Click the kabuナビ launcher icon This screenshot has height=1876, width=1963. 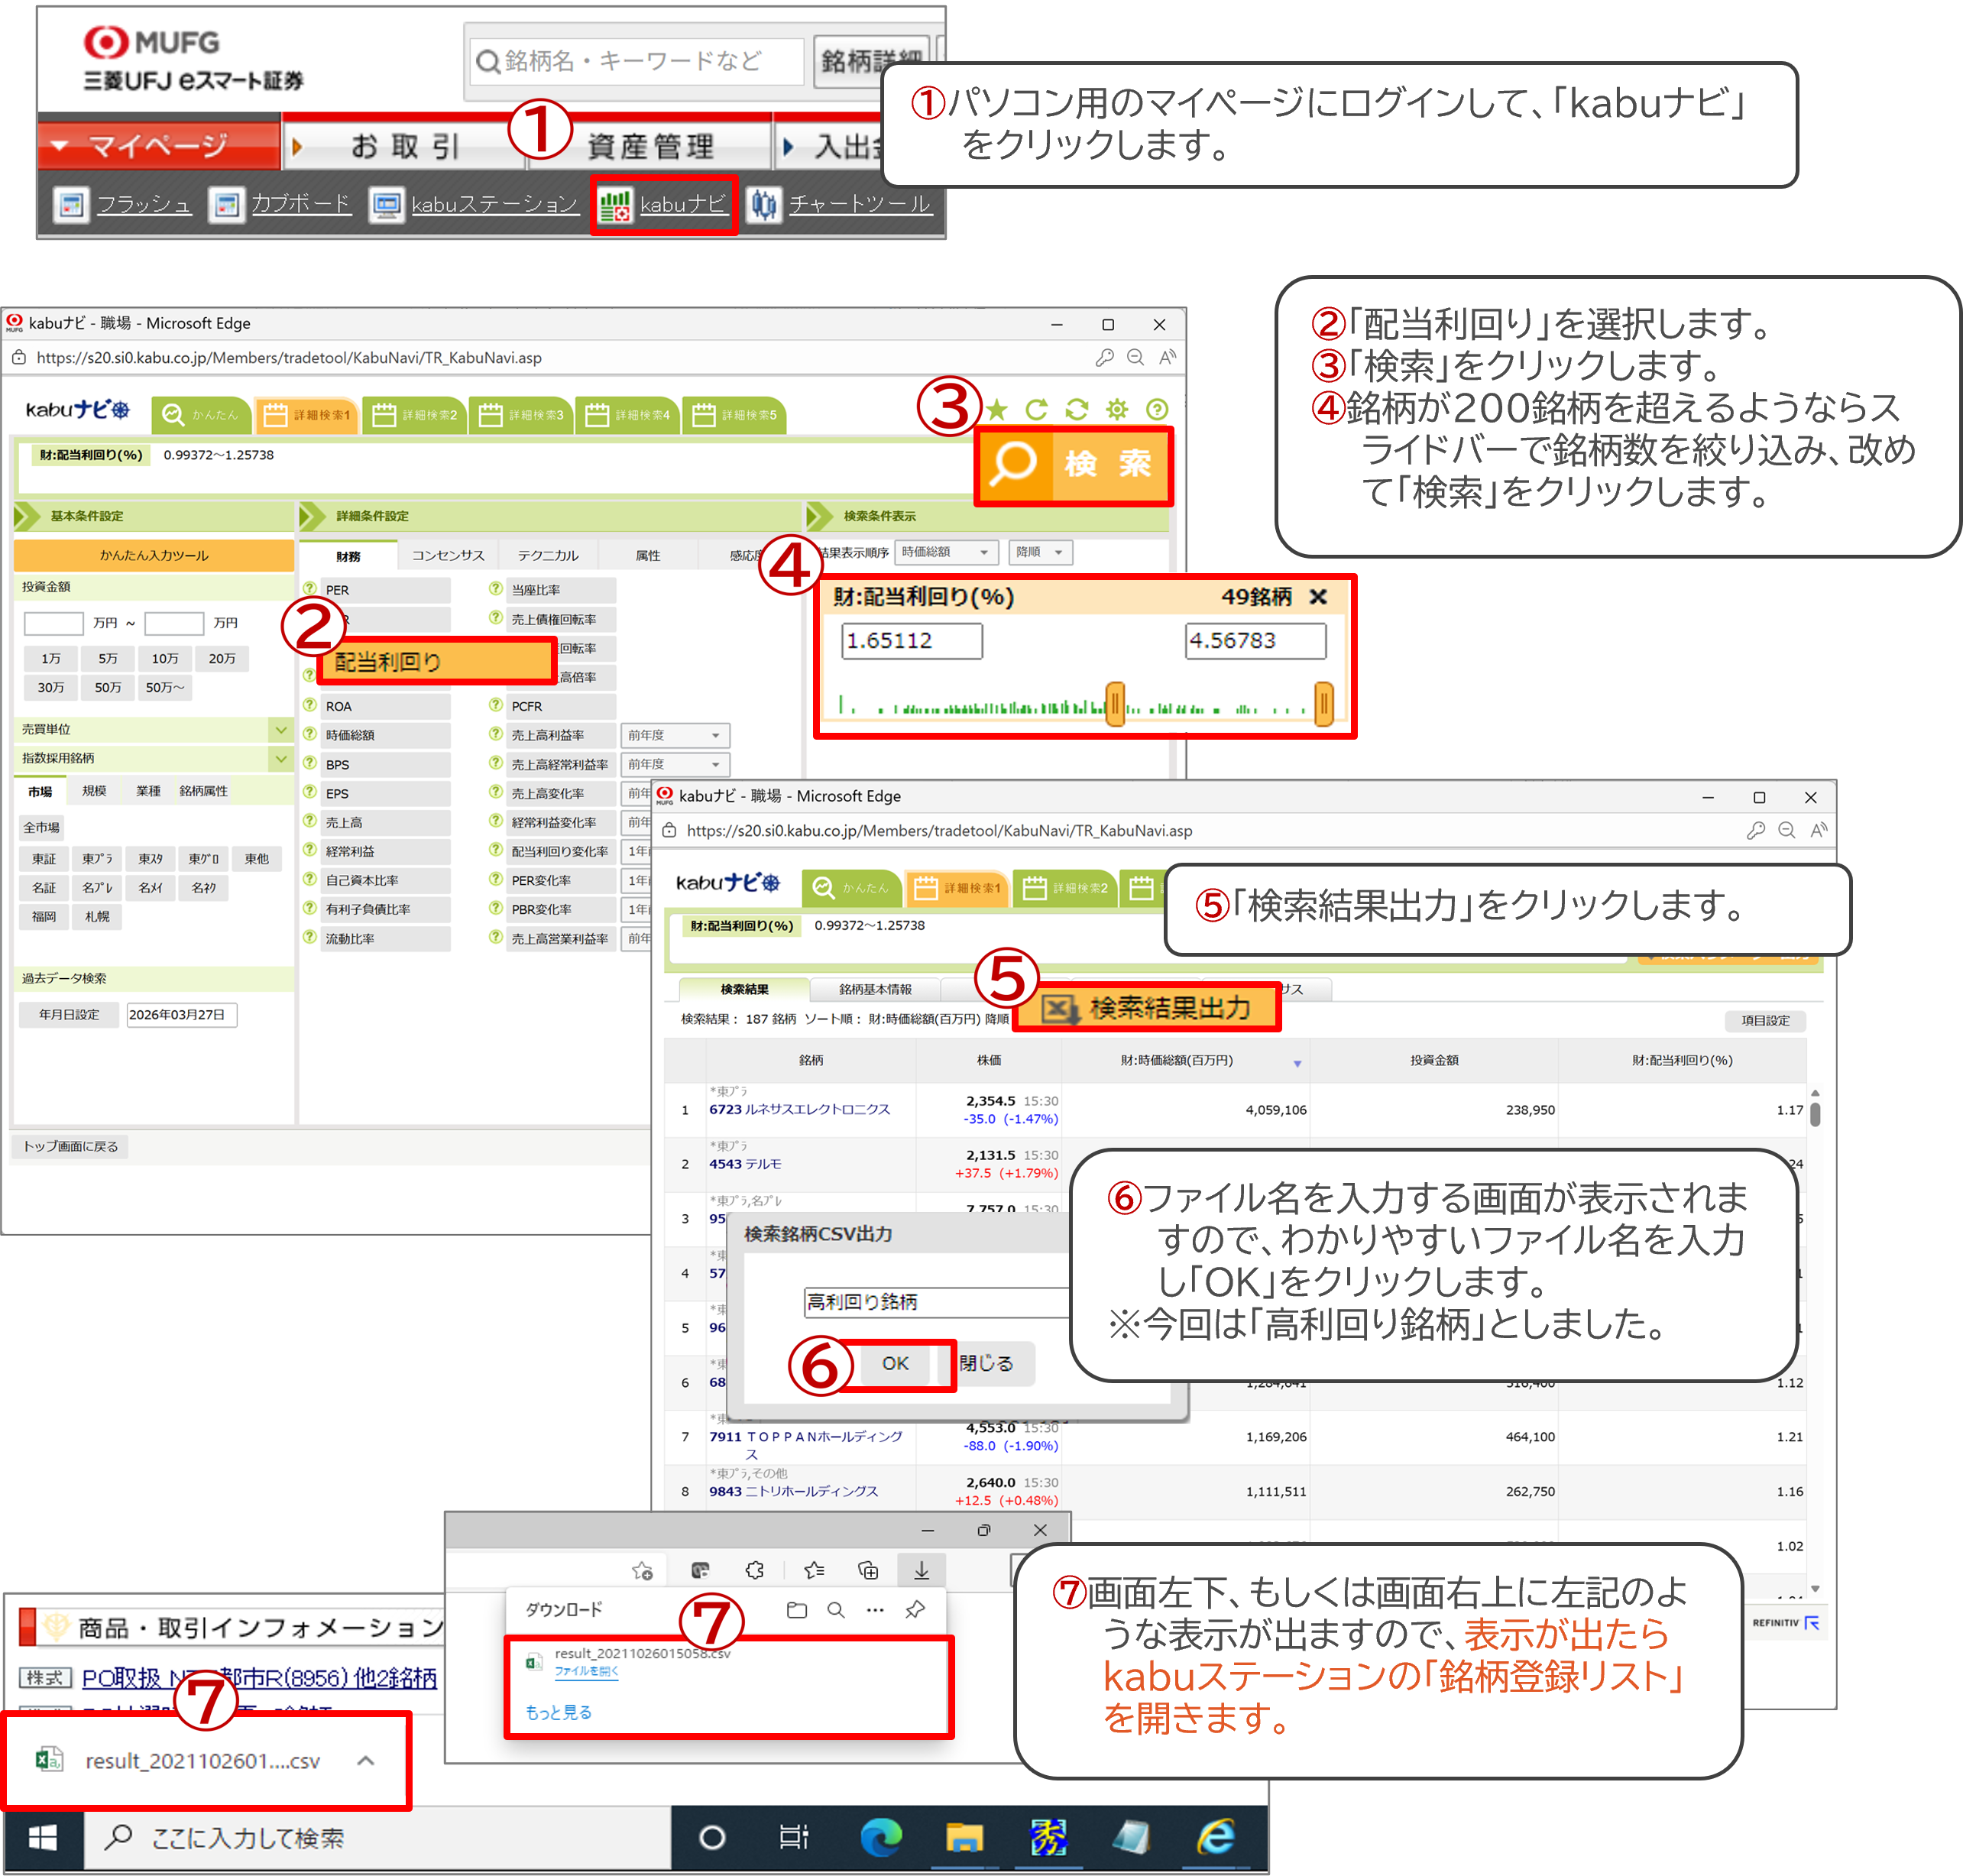tap(616, 205)
